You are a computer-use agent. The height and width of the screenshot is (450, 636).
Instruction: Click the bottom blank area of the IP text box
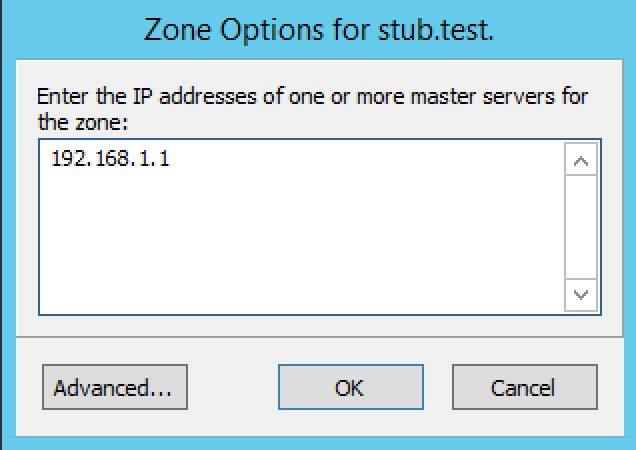[300, 295]
